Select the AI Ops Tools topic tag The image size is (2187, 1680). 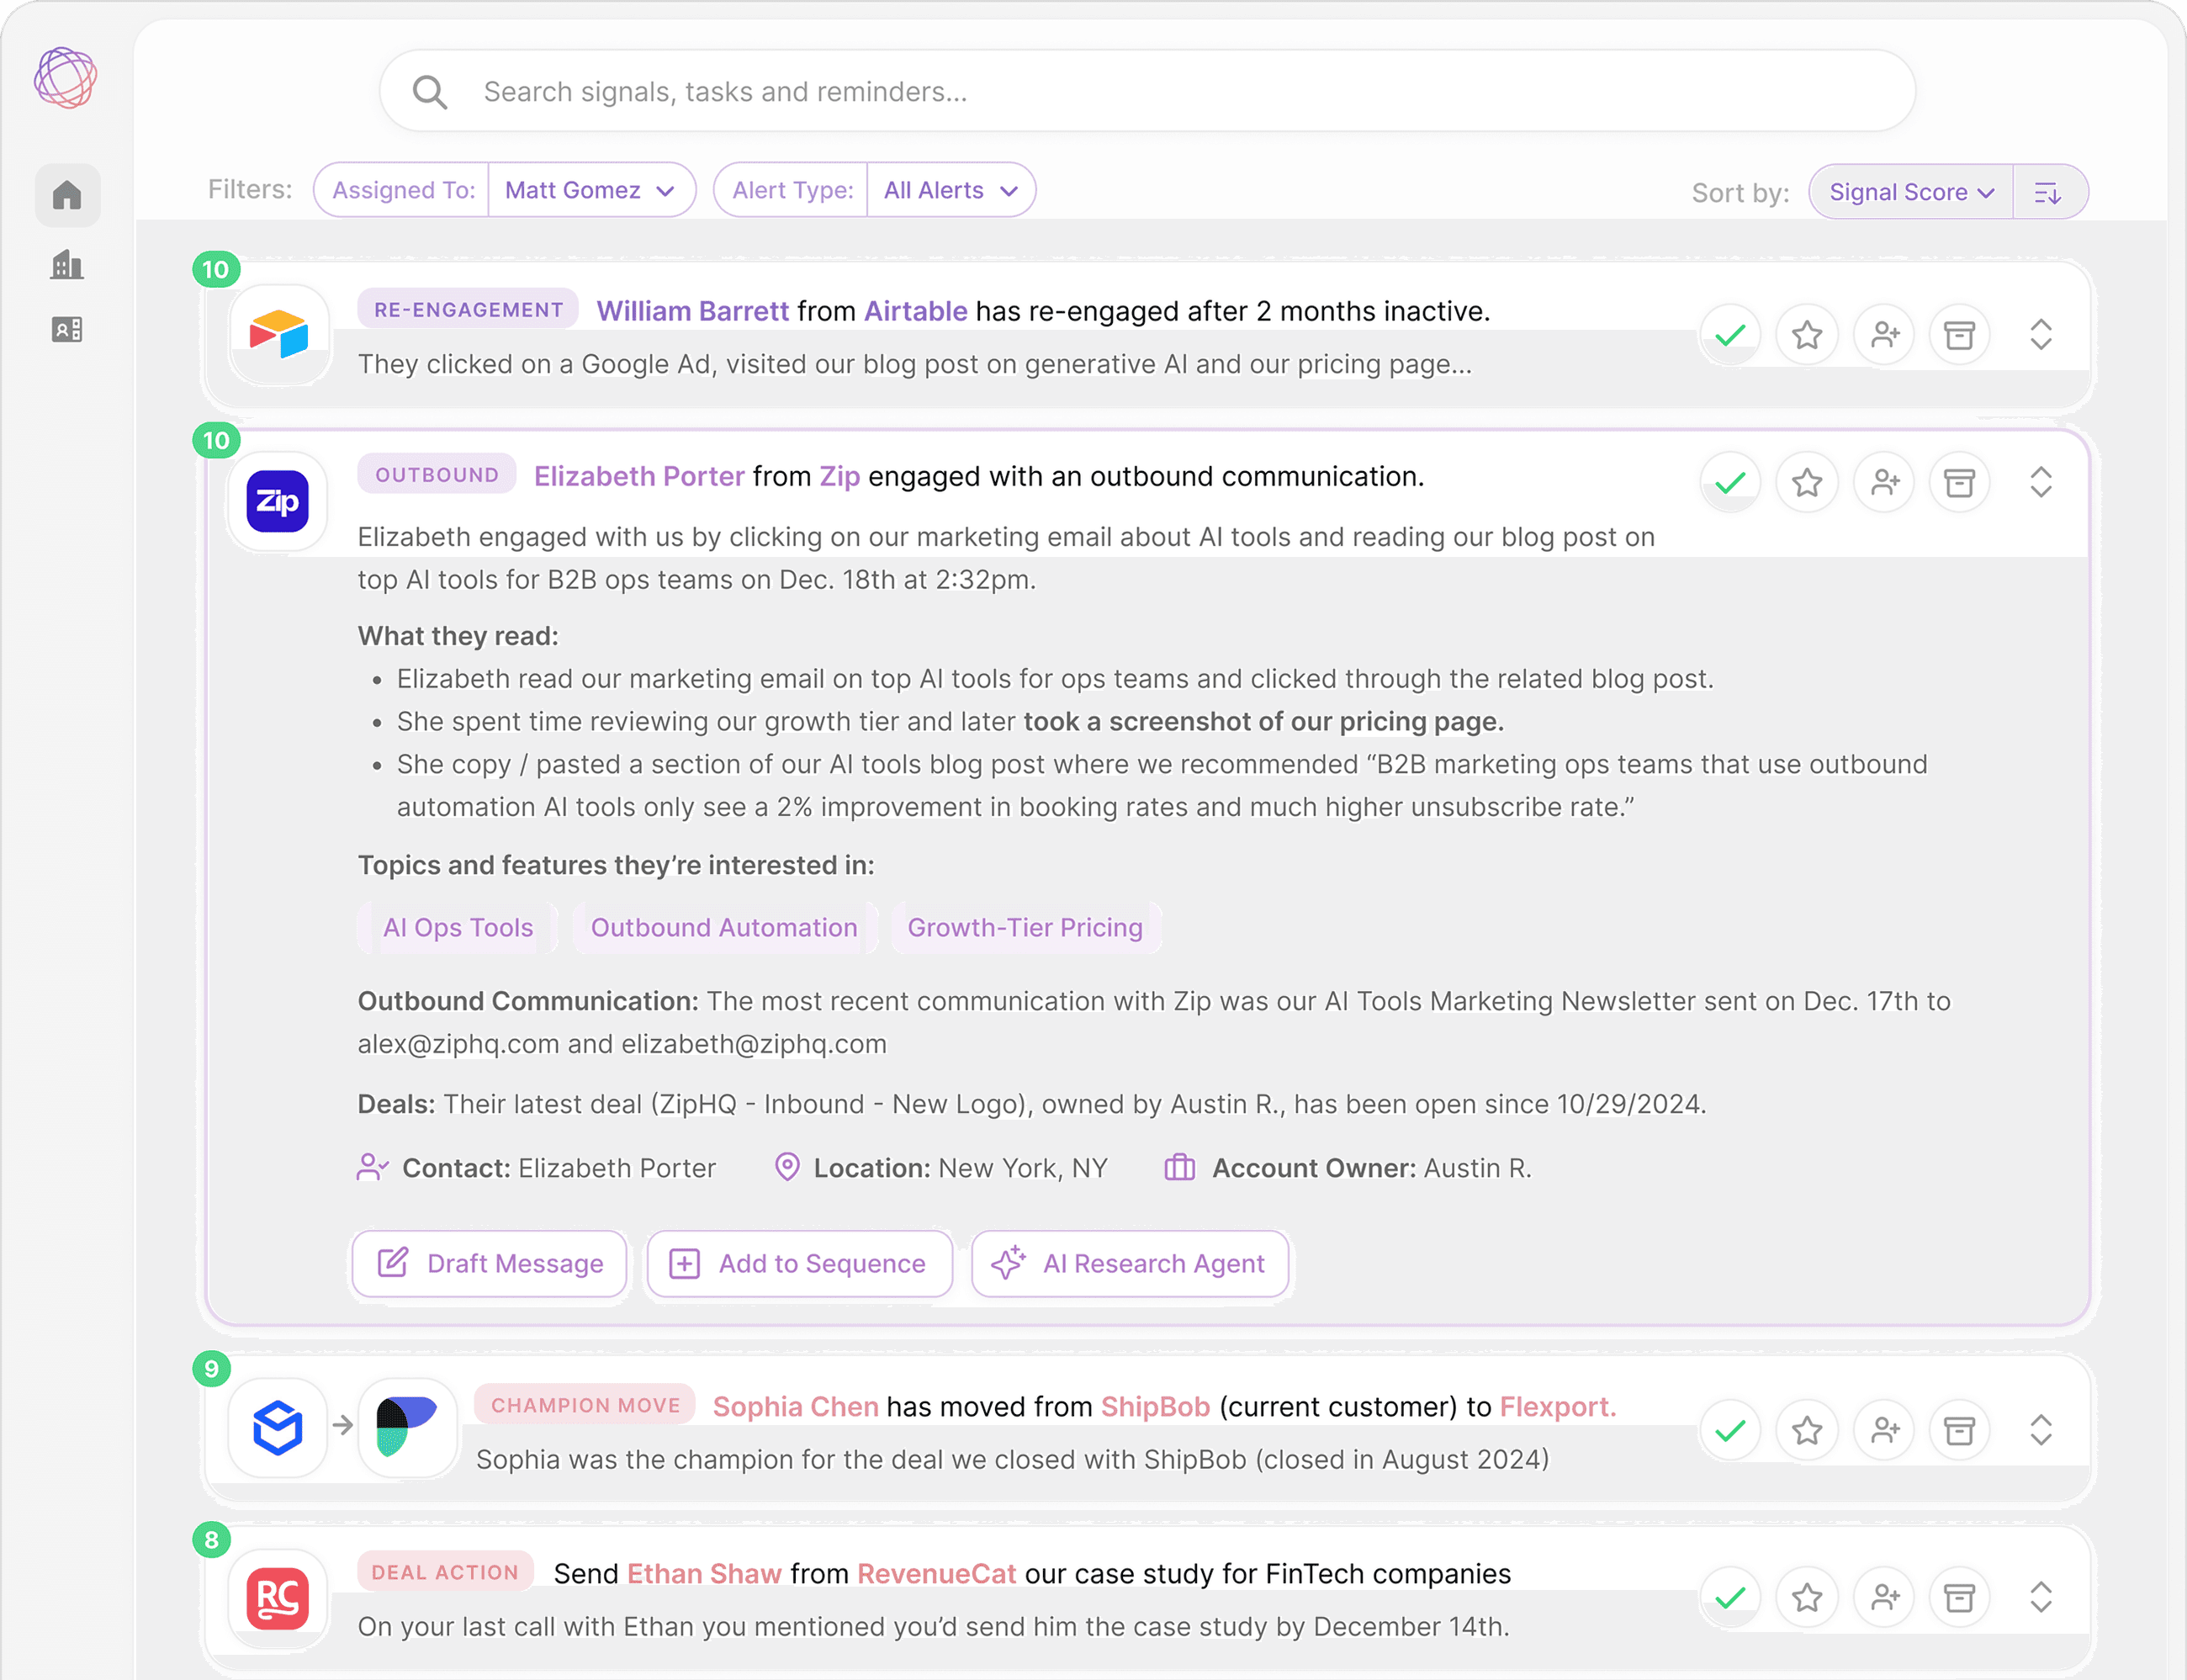click(458, 927)
